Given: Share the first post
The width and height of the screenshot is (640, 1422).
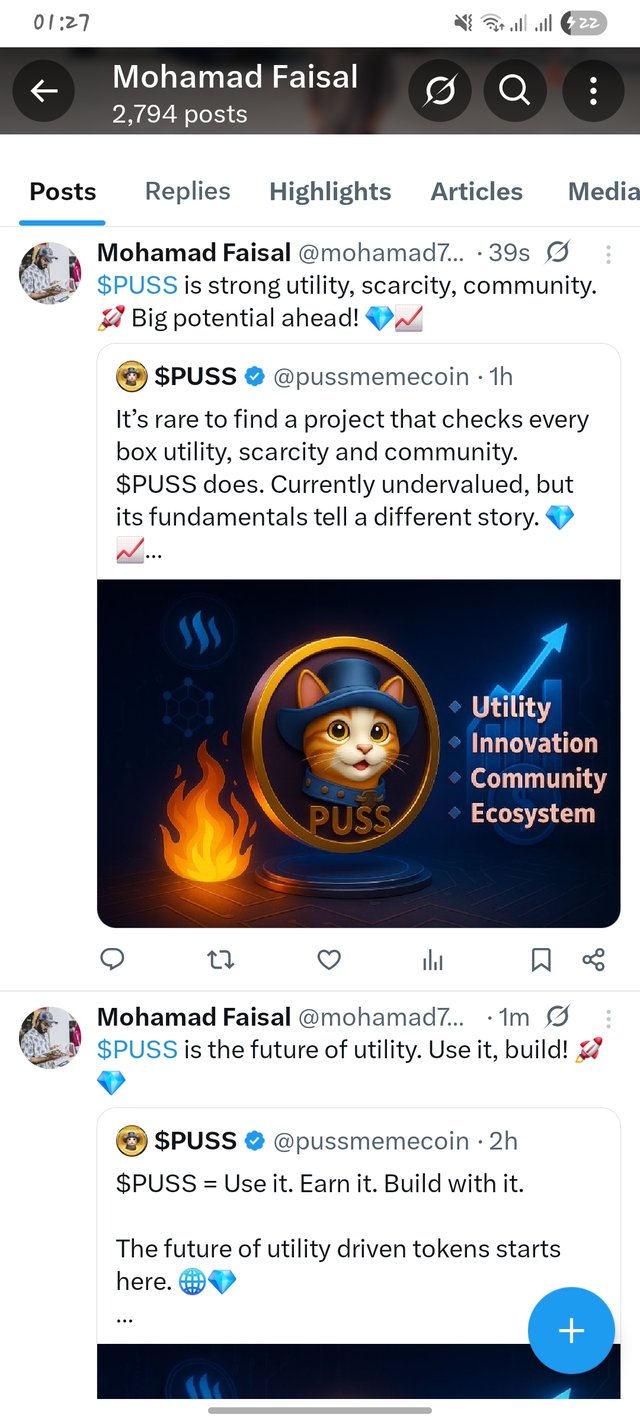Looking at the screenshot, I should [x=593, y=960].
